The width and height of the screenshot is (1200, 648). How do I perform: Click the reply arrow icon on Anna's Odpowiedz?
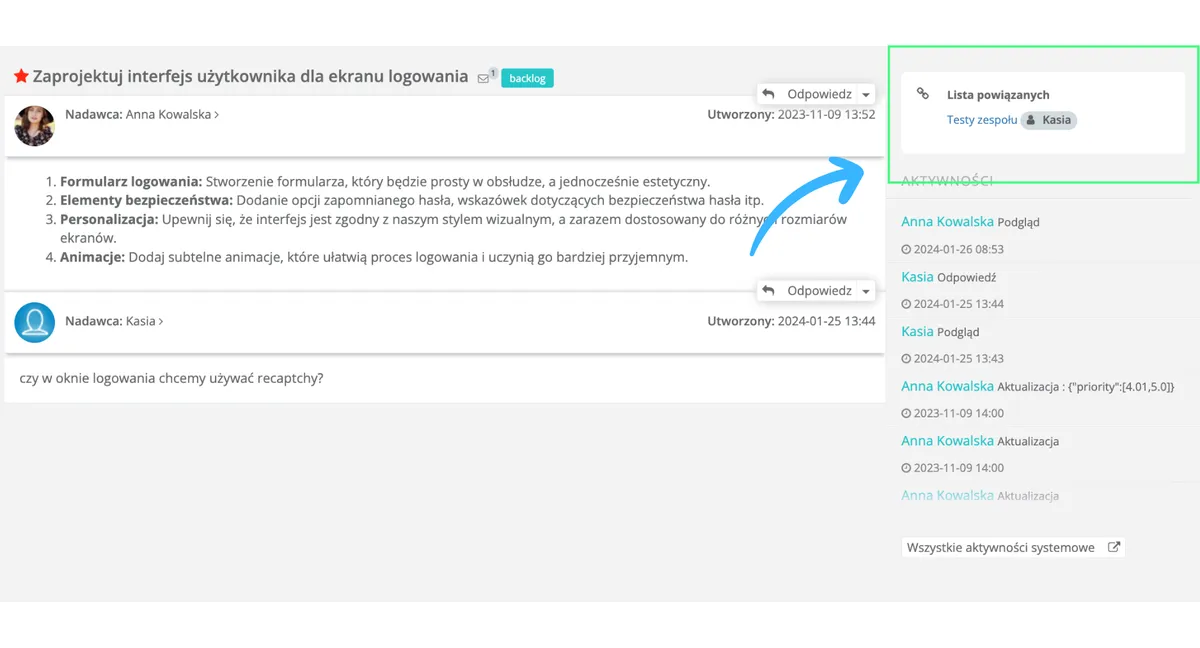point(768,94)
